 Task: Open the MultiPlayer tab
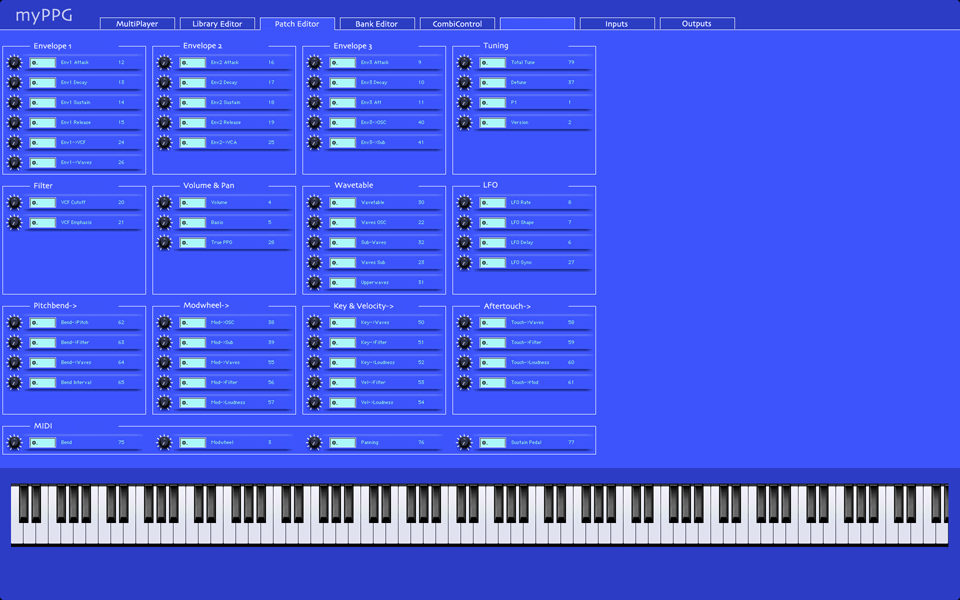[x=137, y=24]
